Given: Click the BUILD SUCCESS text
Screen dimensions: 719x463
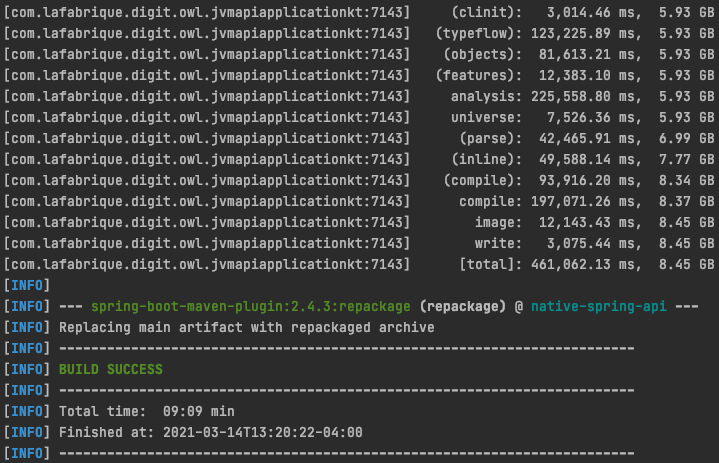Looking at the screenshot, I should 110,369.
